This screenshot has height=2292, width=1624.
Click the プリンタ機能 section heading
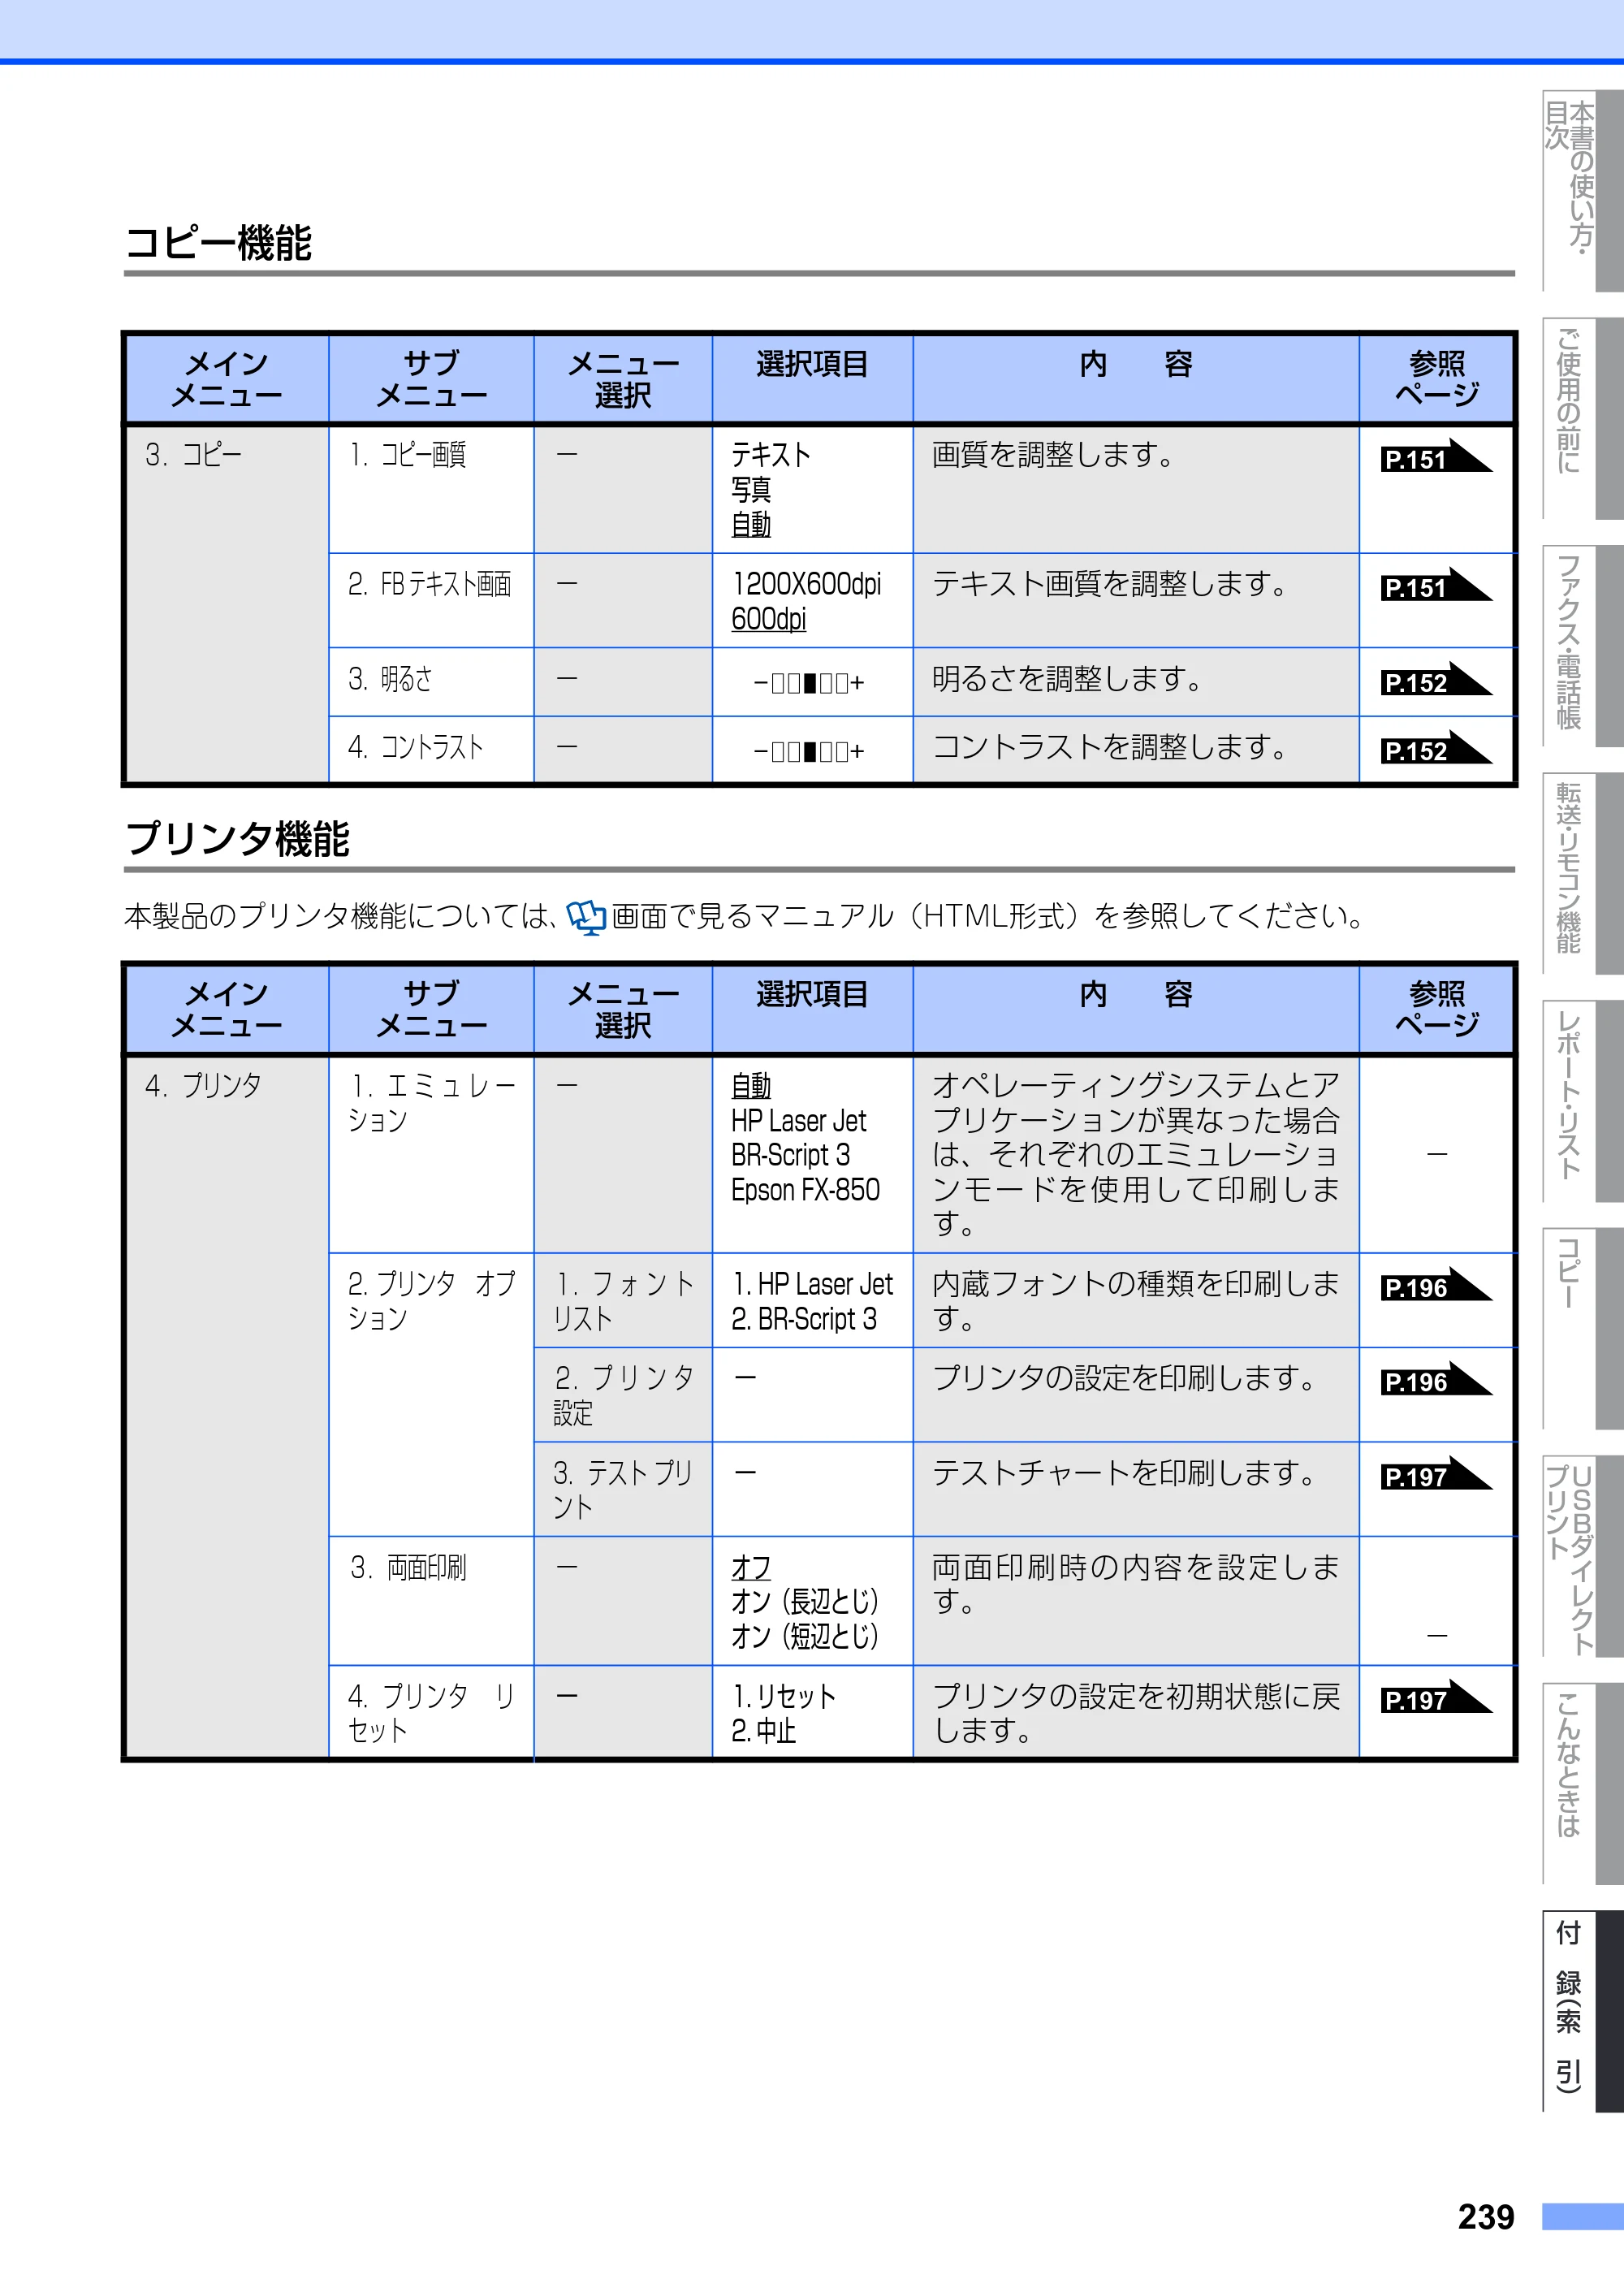pos(238,838)
